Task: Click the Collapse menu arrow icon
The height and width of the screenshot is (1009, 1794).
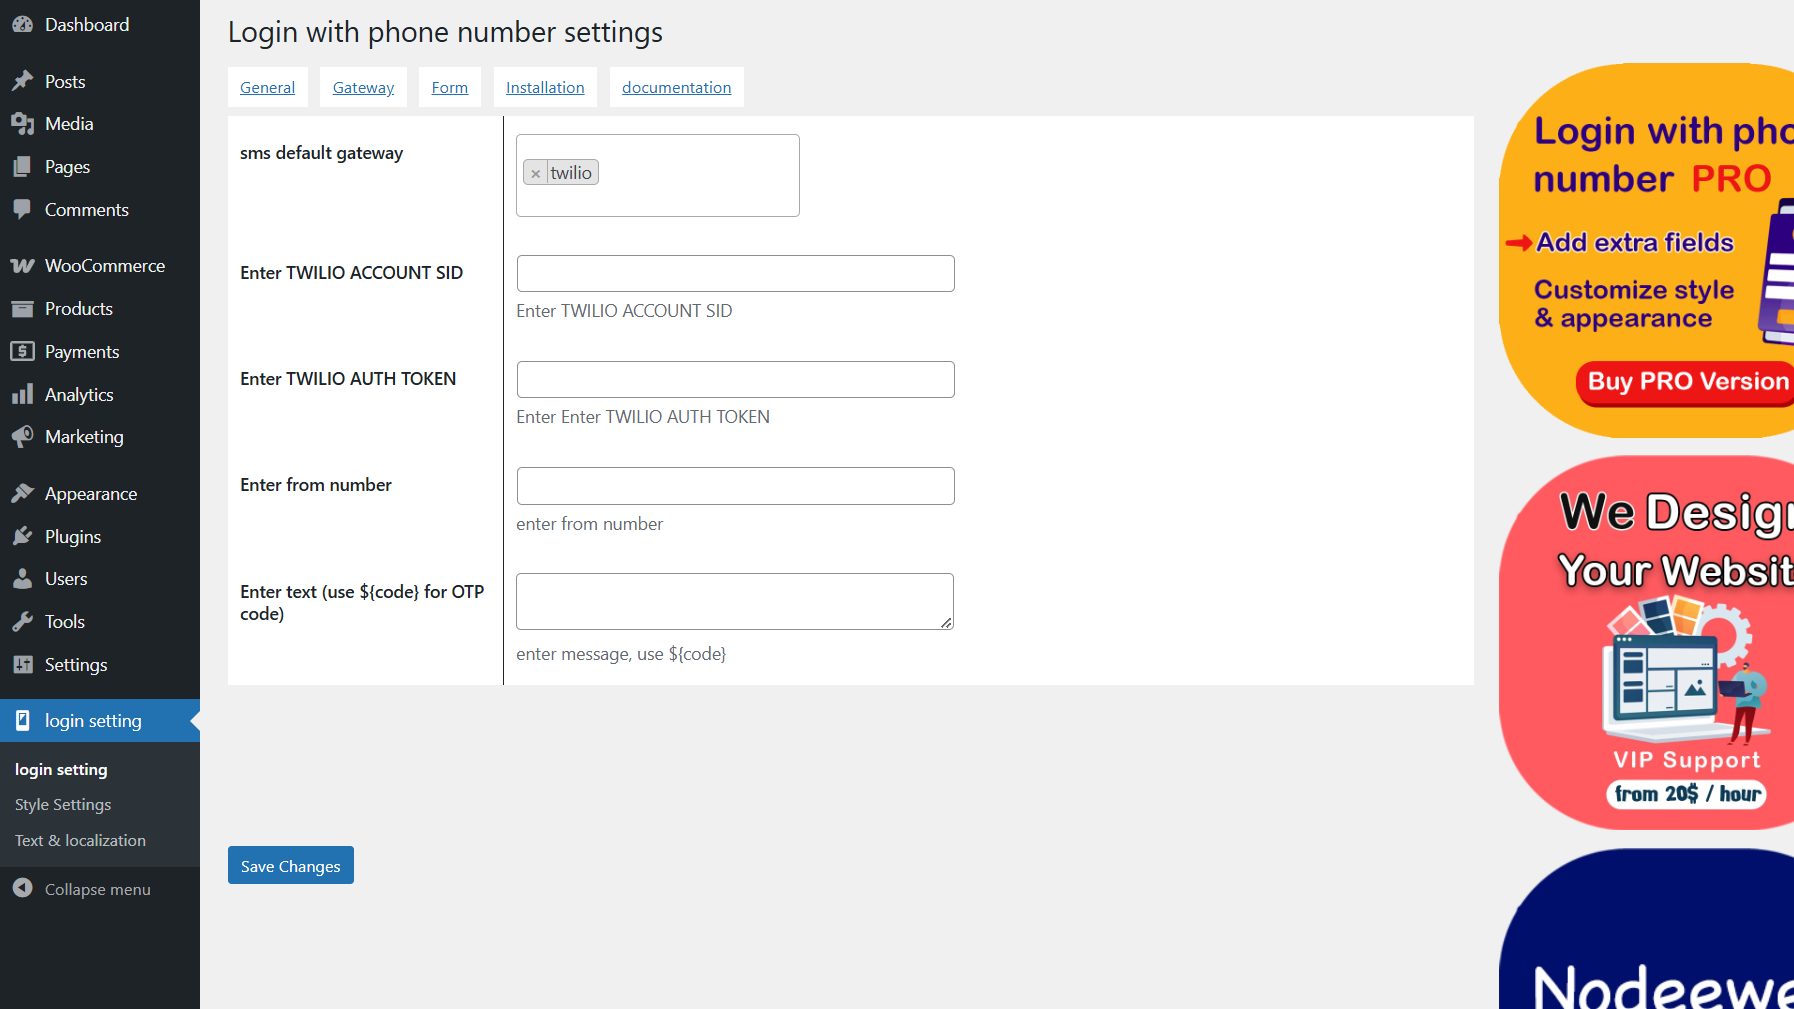Action: tap(22, 888)
